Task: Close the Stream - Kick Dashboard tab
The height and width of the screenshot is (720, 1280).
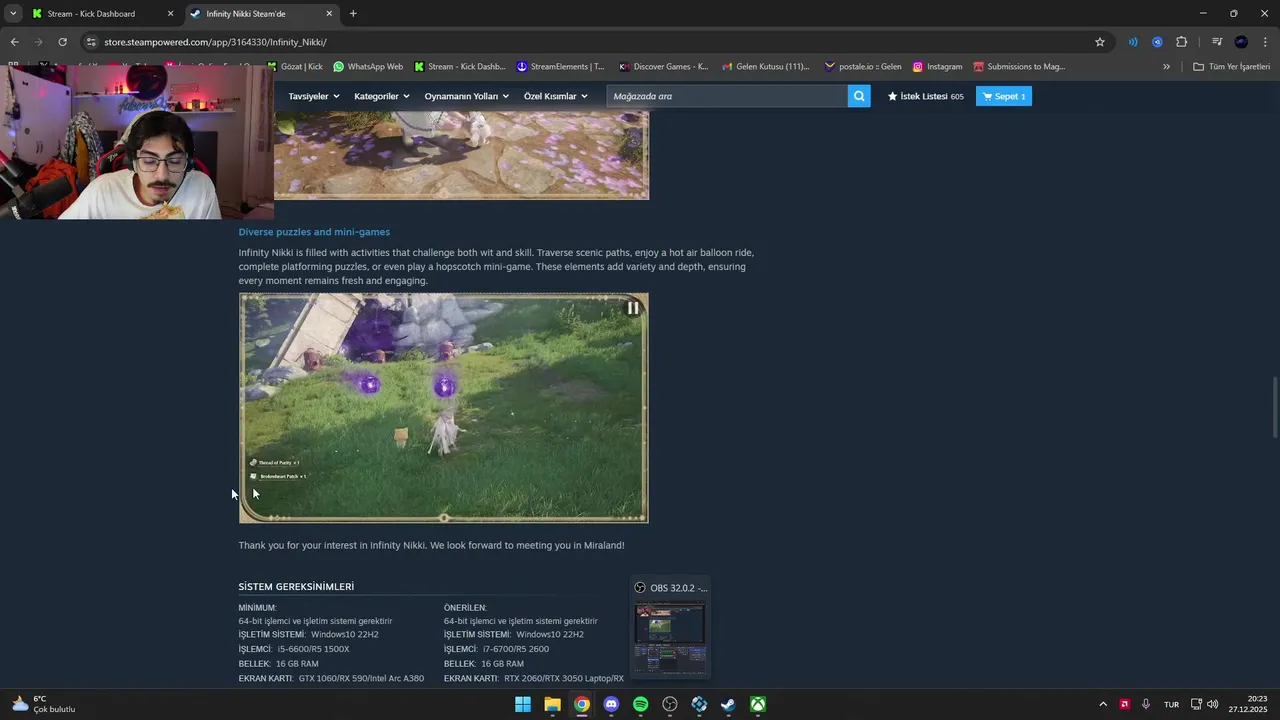Action: click(170, 14)
